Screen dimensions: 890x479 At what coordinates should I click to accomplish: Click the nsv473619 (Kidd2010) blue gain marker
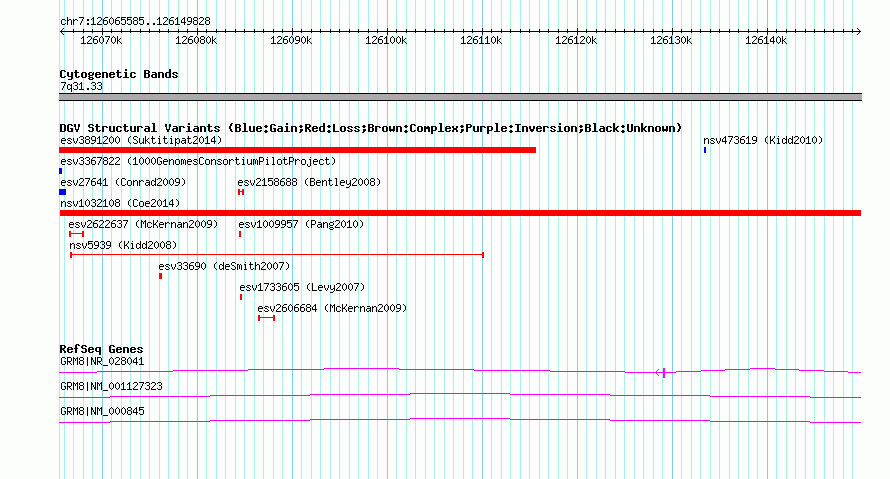click(705, 150)
